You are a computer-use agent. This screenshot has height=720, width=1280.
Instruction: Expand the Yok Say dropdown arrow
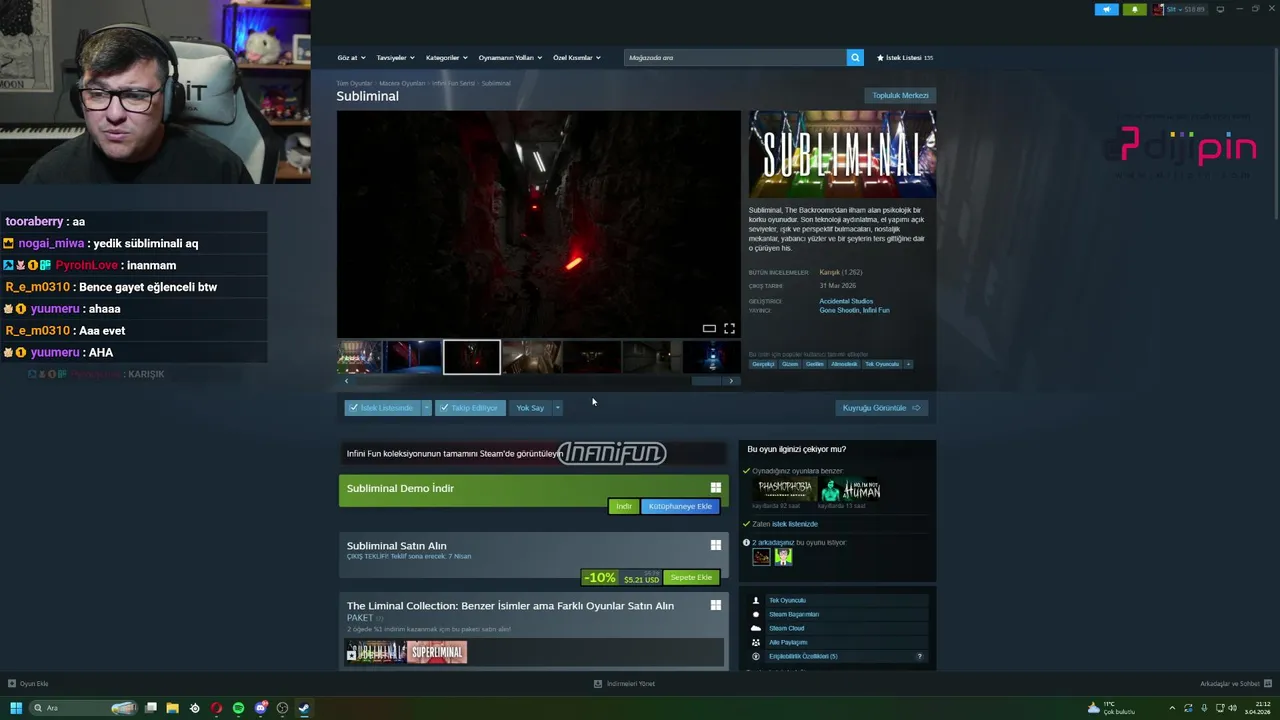point(557,408)
